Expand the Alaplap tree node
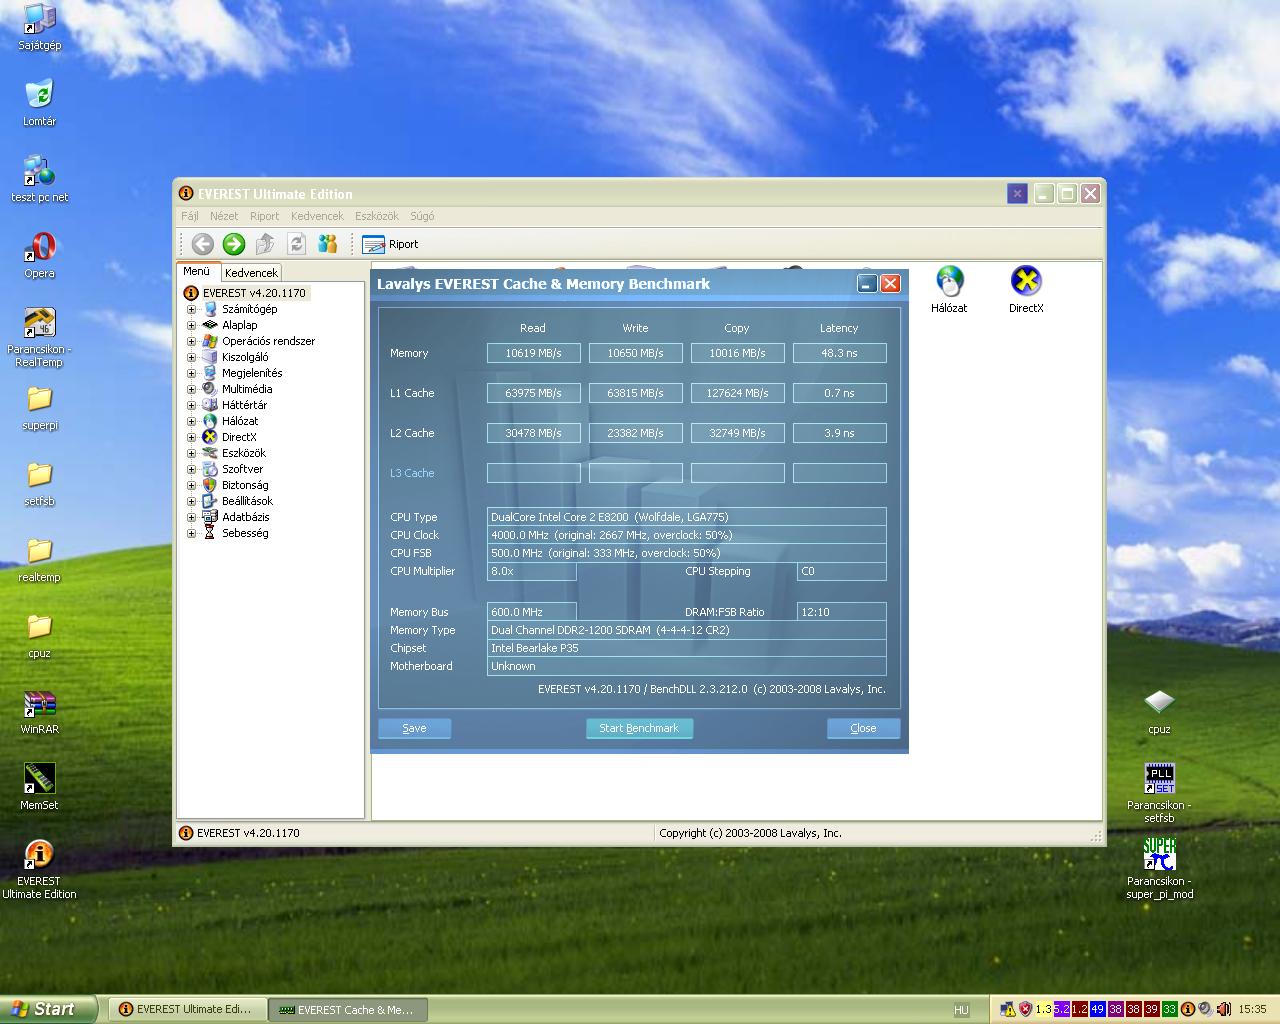This screenshot has height=1024, width=1280. point(191,325)
